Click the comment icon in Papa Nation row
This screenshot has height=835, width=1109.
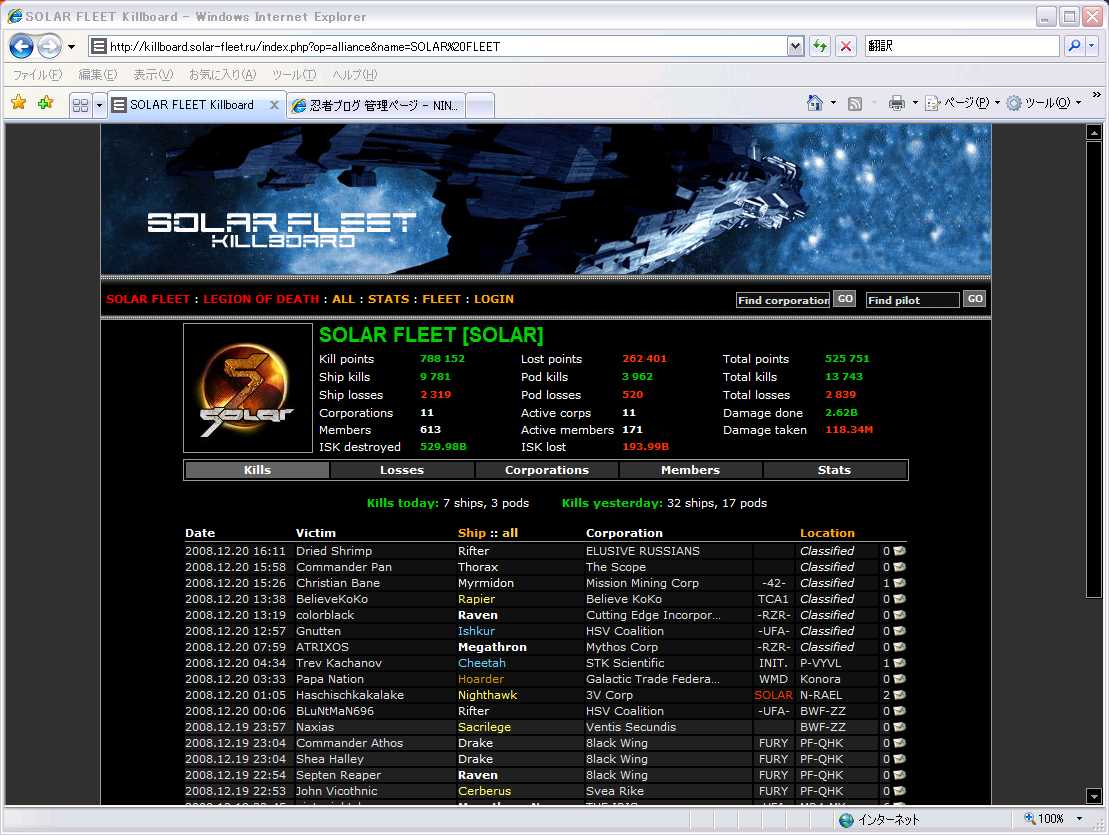(900, 679)
